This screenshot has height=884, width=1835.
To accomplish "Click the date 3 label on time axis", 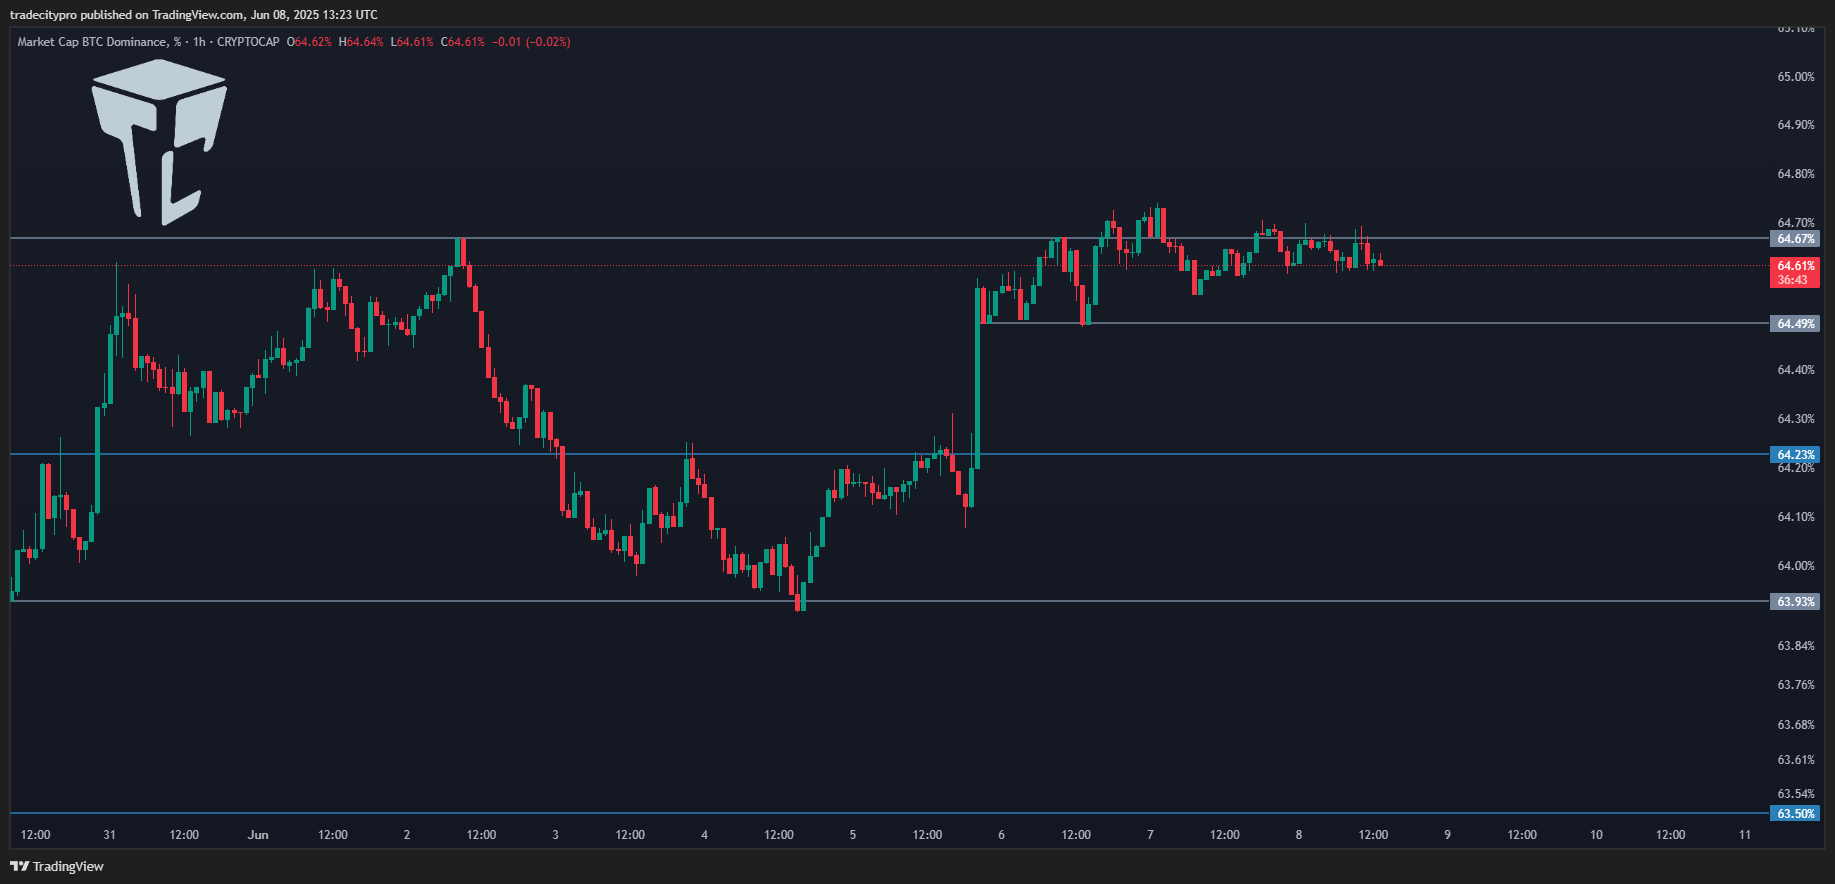I will [x=556, y=835].
